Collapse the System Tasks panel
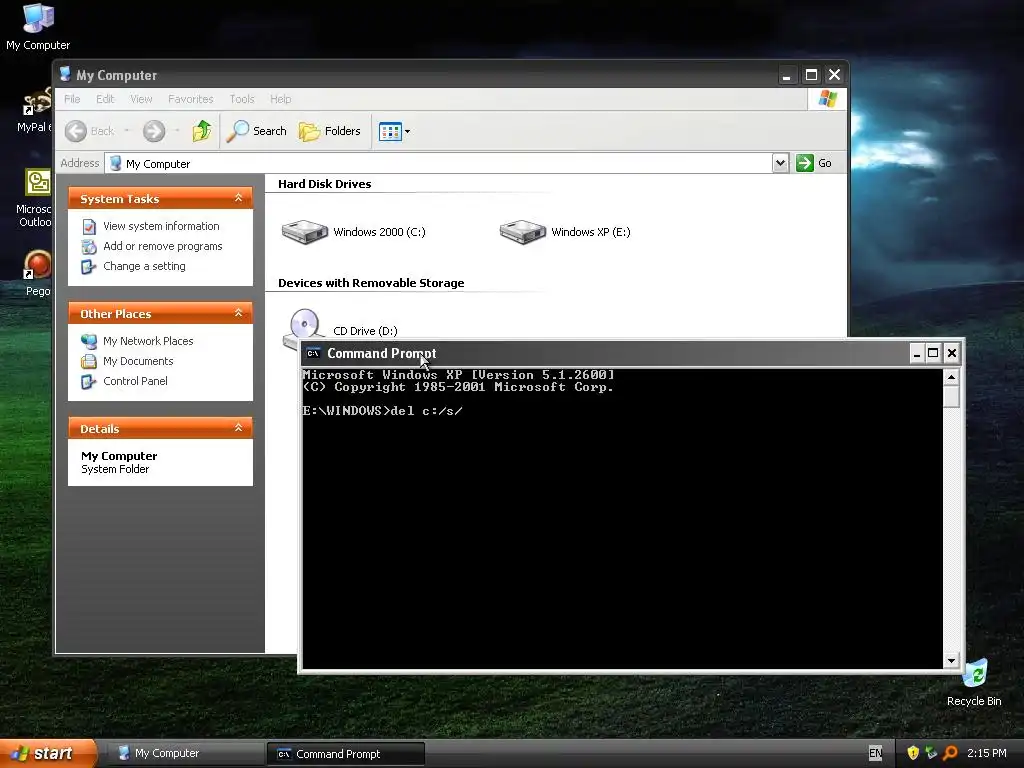The width and height of the screenshot is (1024, 768). click(238, 198)
